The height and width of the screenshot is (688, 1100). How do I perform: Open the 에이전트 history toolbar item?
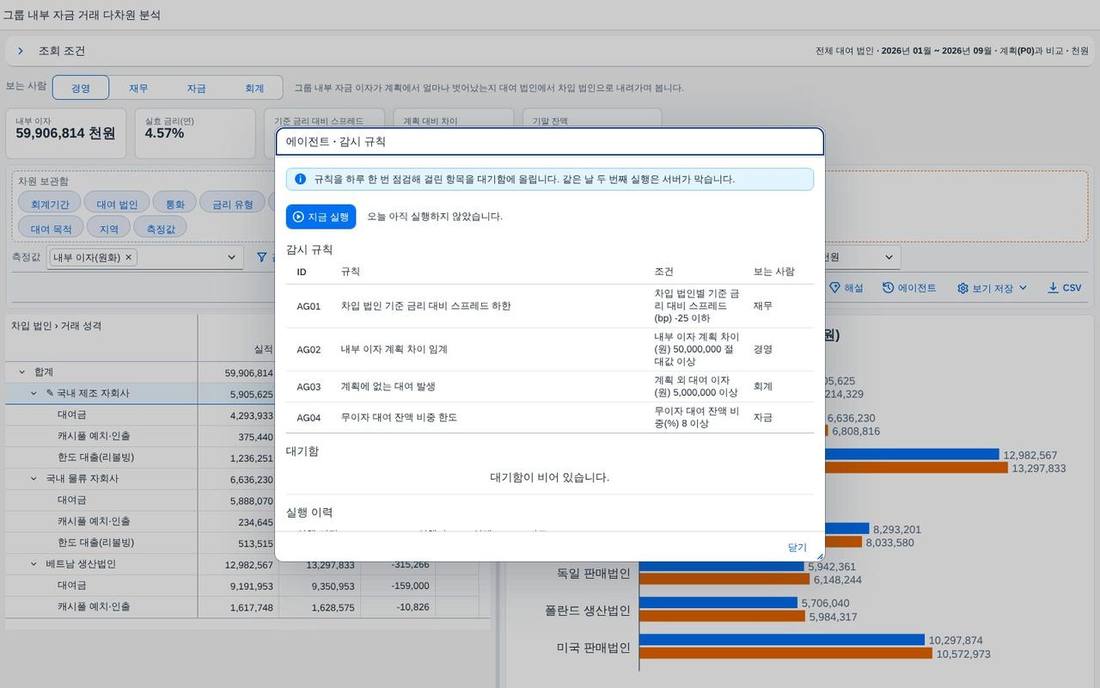coord(908,288)
